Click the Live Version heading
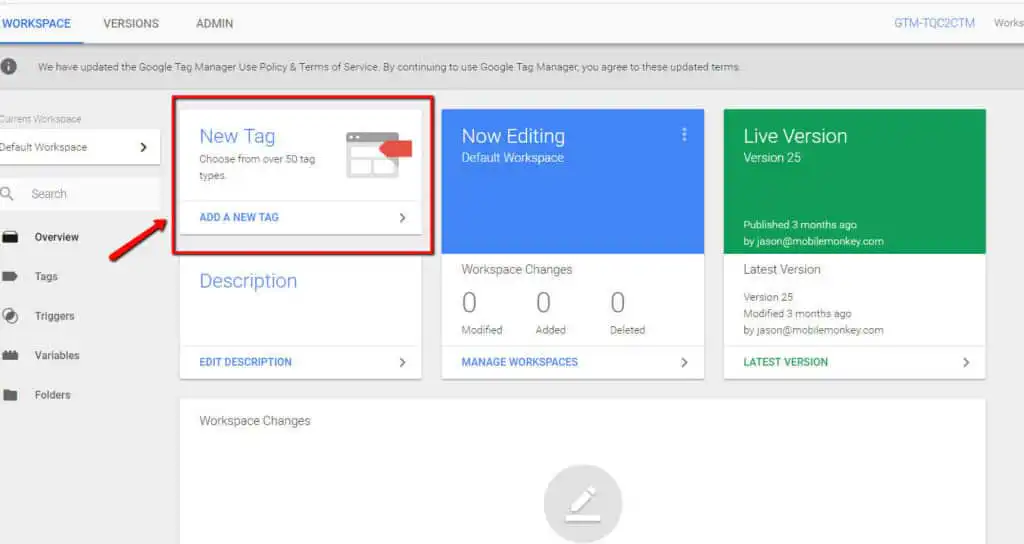 (x=795, y=136)
